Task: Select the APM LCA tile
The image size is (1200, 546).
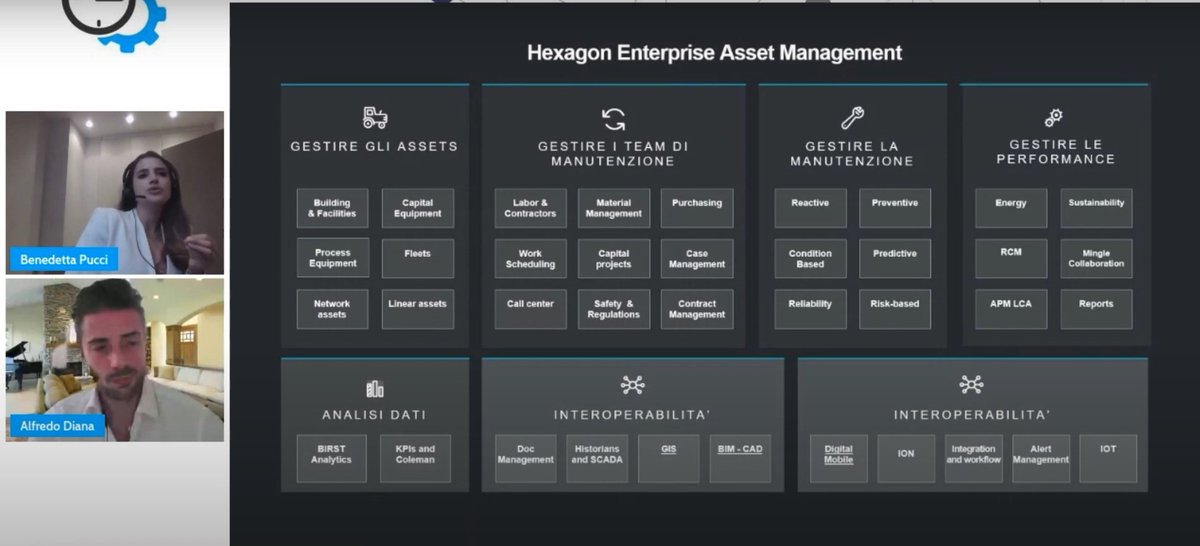Action: 1011,309
